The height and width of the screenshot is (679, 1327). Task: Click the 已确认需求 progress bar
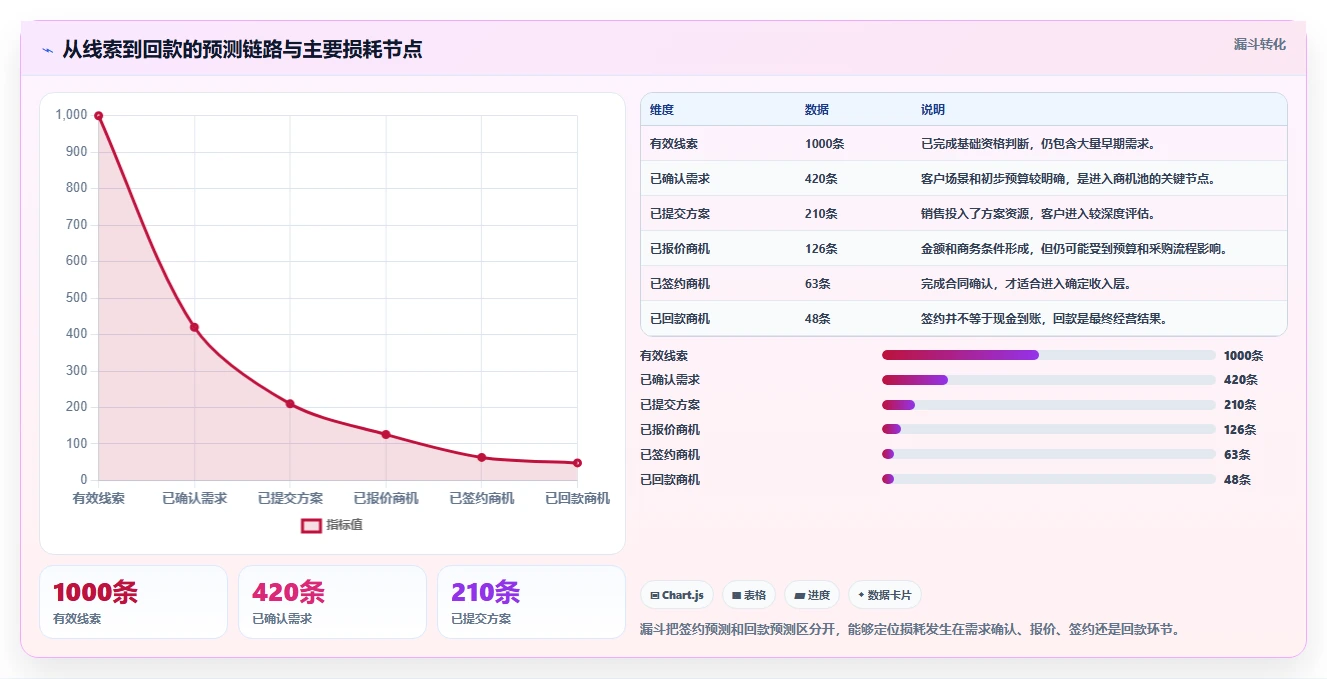[1049, 380]
